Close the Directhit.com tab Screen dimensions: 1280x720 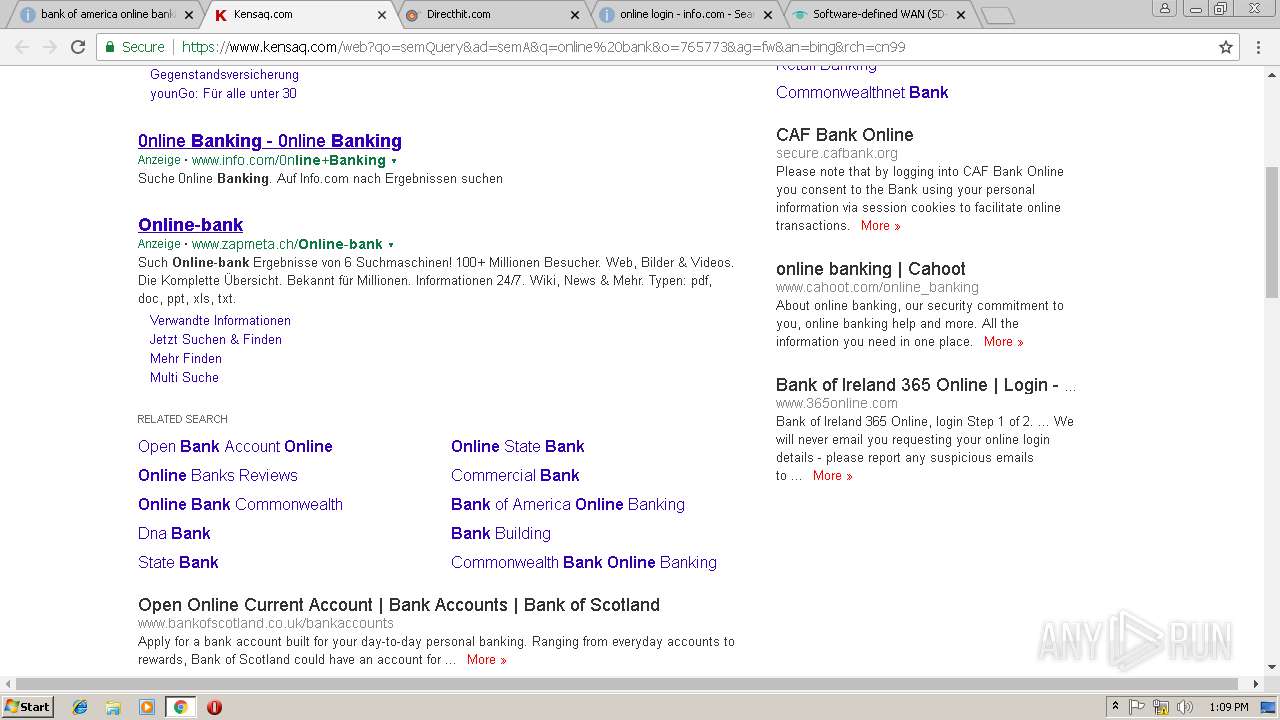[x=574, y=15]
